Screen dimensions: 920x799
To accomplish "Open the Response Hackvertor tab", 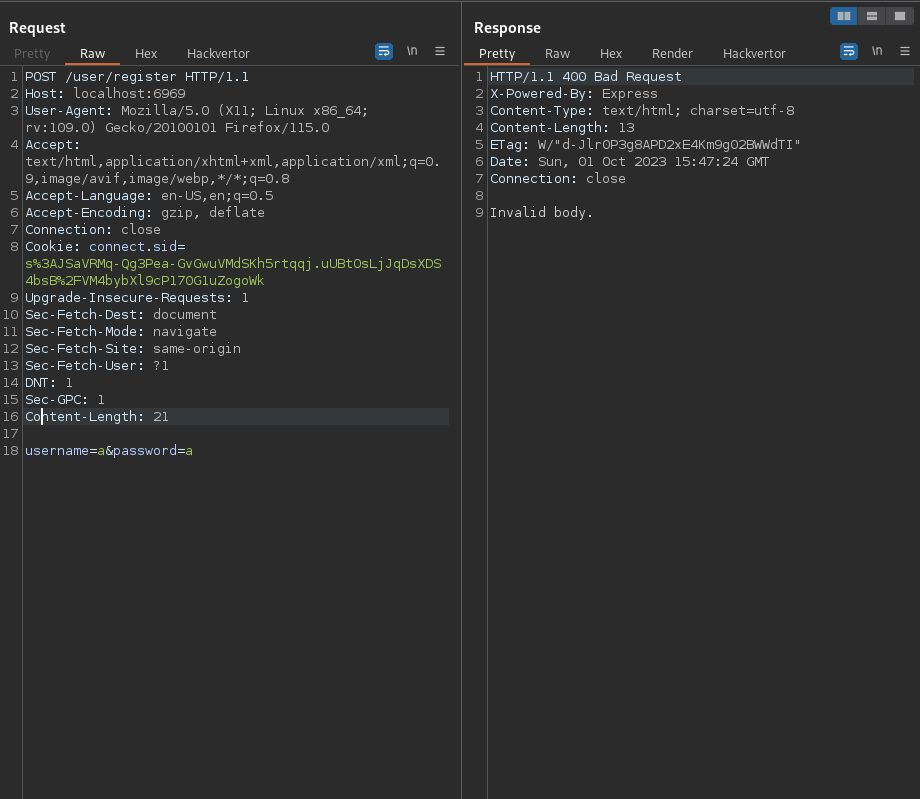I will pyautogui.click(x=754, y=53).
